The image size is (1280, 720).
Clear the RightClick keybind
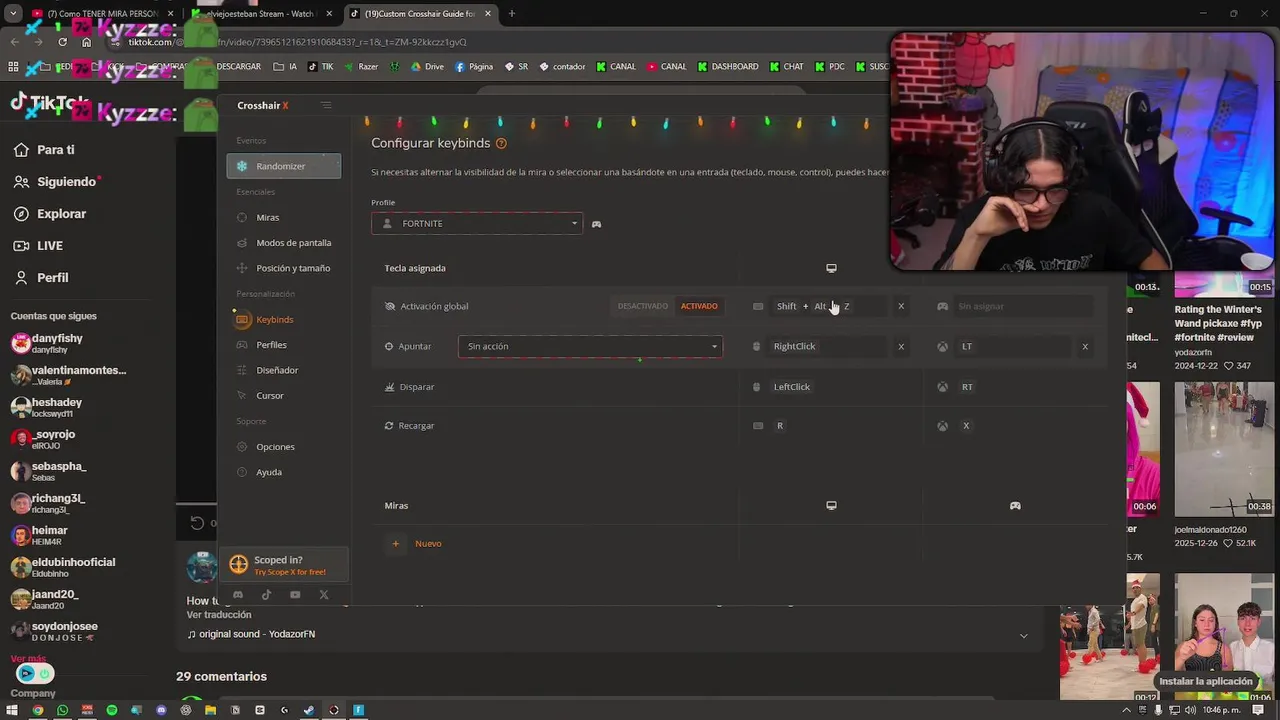(901, 346)
